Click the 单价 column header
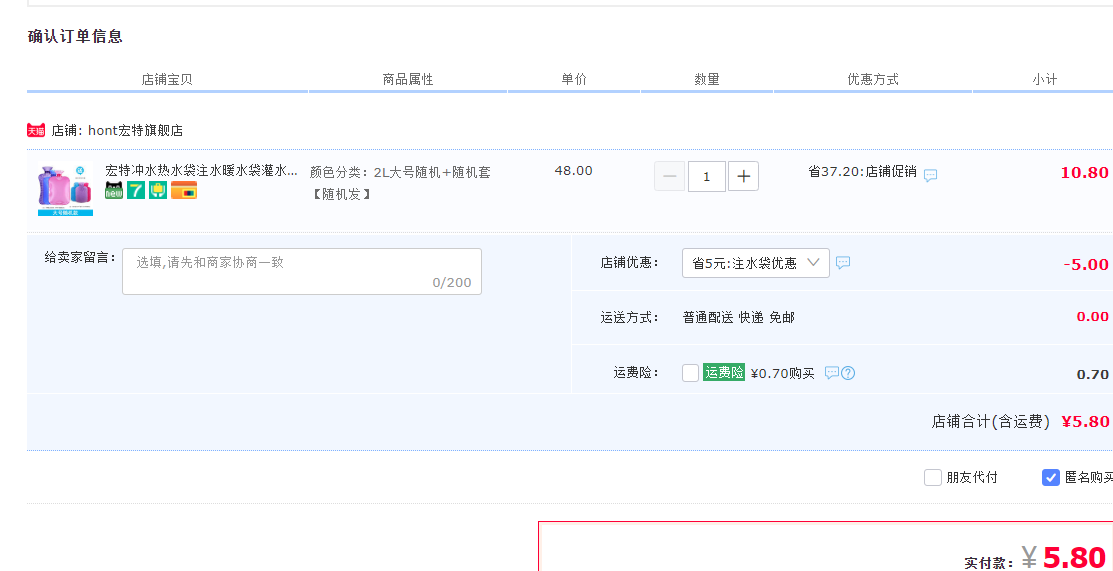1113x571 pixels. click(x=574, y=80)
